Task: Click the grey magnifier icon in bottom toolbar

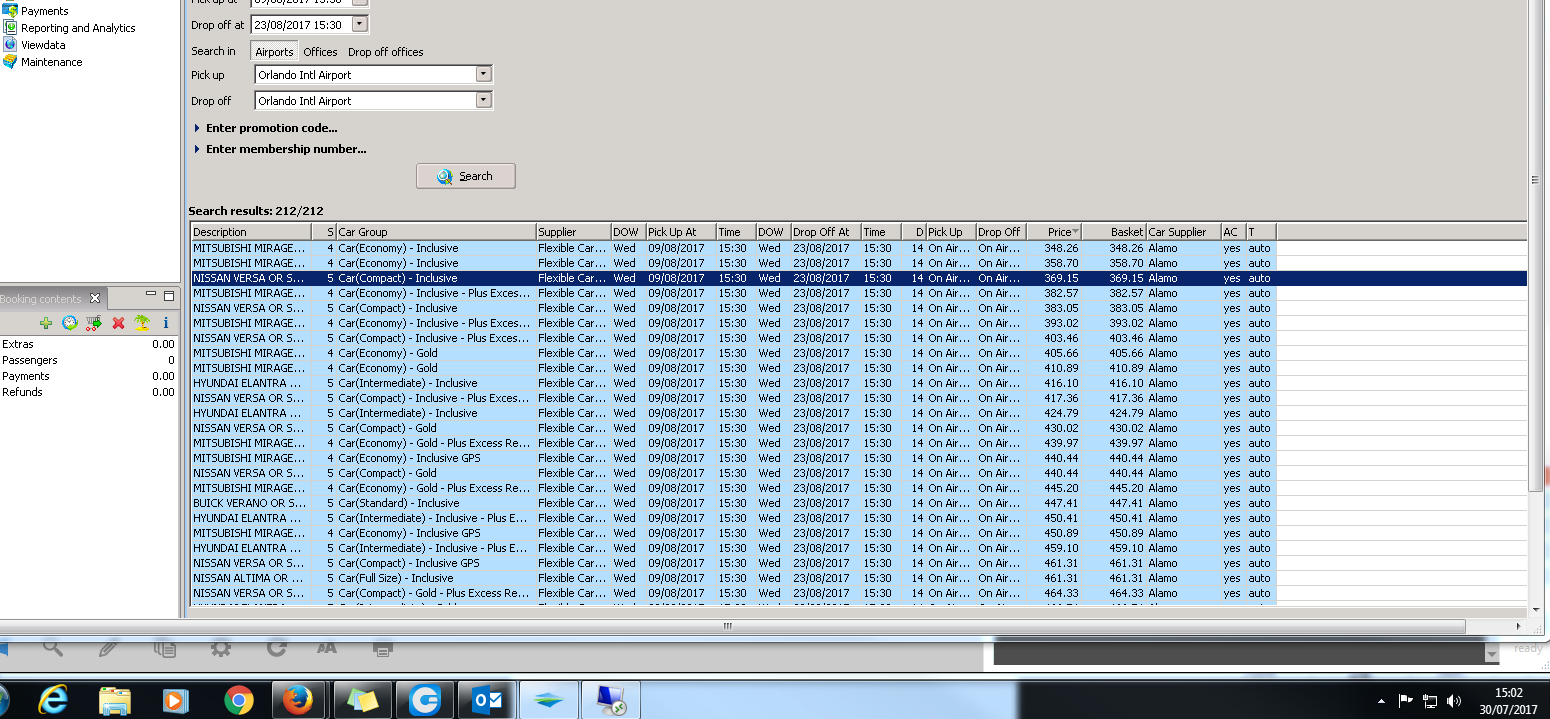Action: [53, 648]
